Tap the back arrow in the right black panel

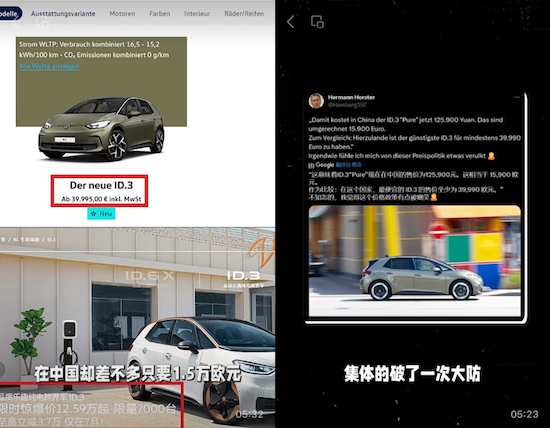[x=290, y=22]
